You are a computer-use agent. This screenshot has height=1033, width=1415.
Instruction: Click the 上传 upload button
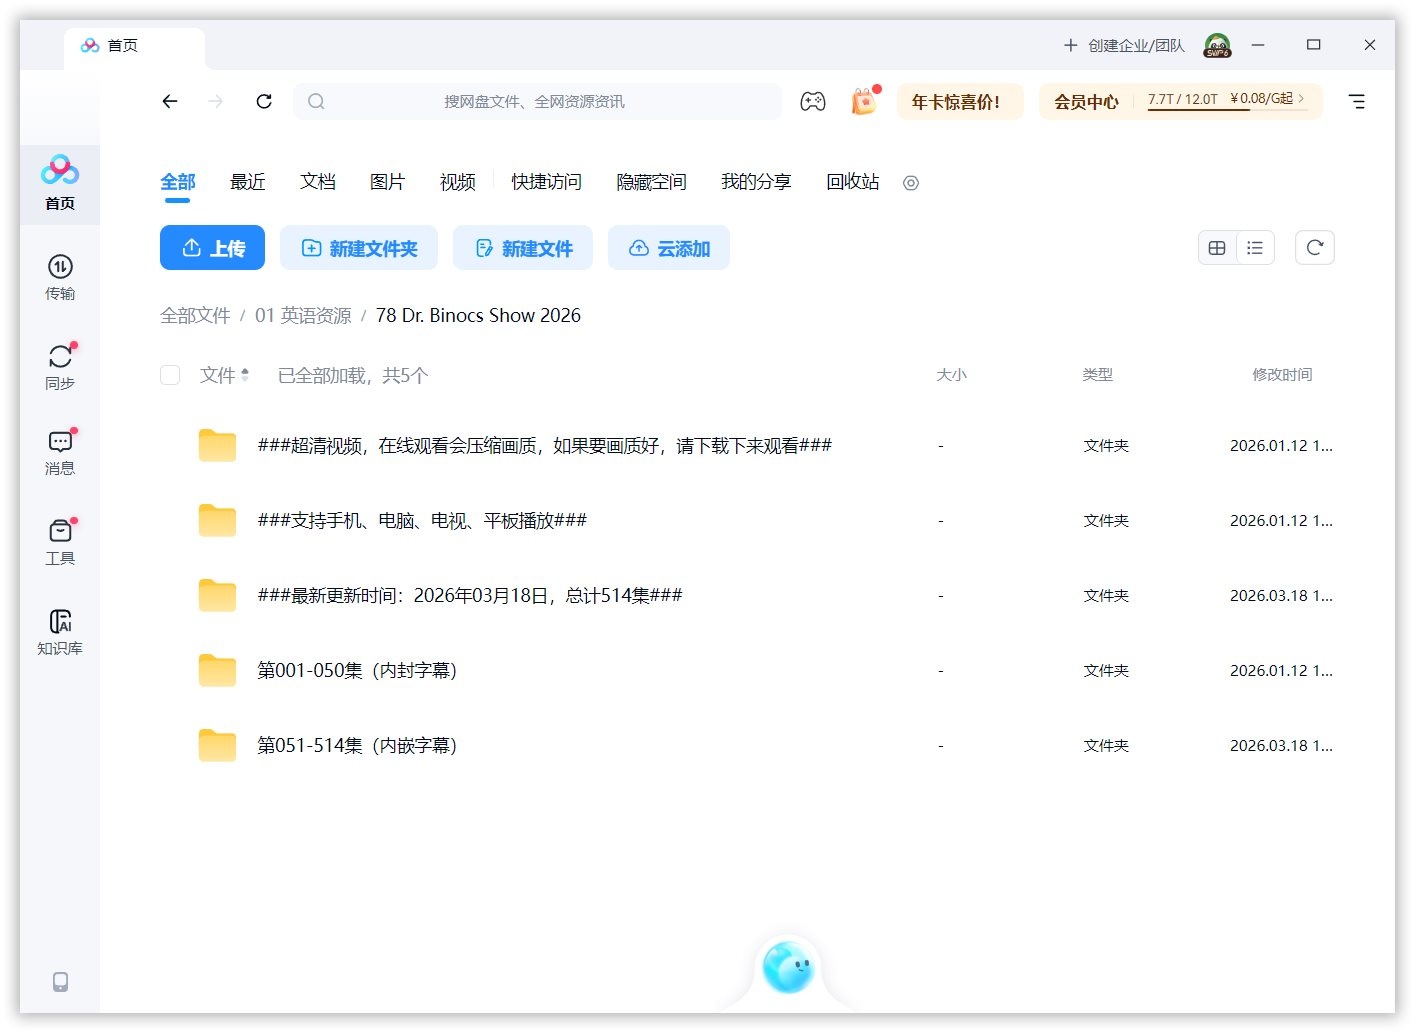(212, 247)
